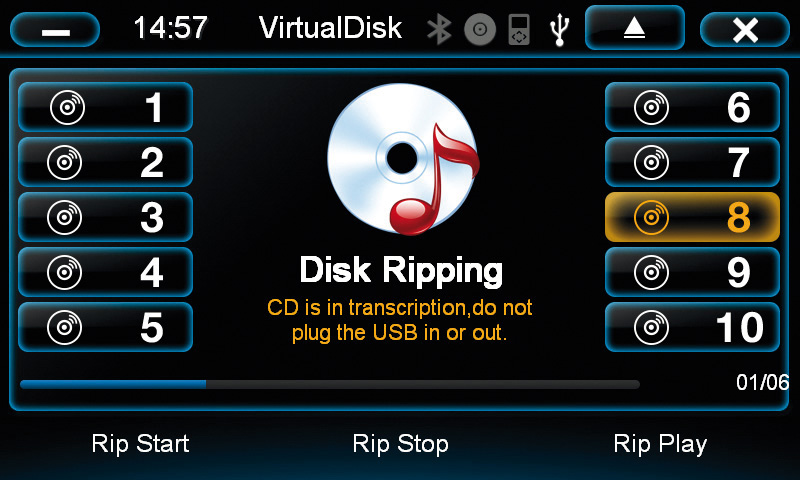The image size is (800, 480).
Task: Select virtual disk slot 1
Action: click(x=106, y=107)
